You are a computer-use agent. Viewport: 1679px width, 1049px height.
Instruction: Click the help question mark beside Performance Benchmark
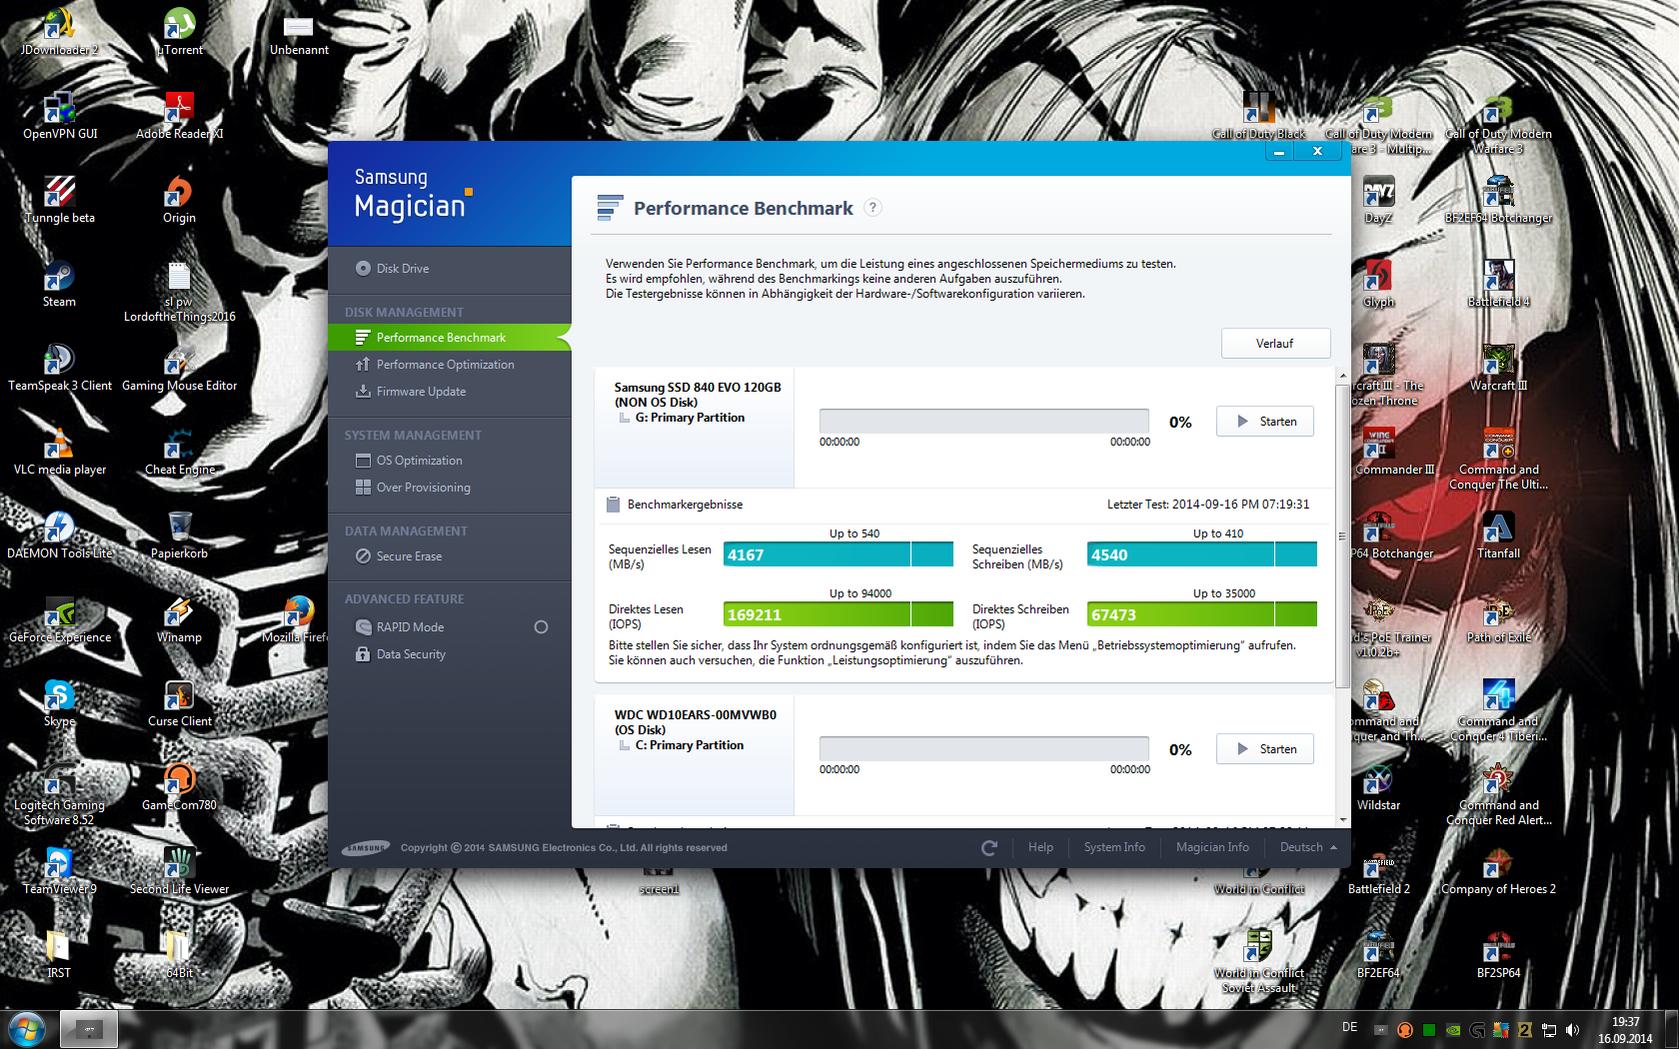[873, 208]
